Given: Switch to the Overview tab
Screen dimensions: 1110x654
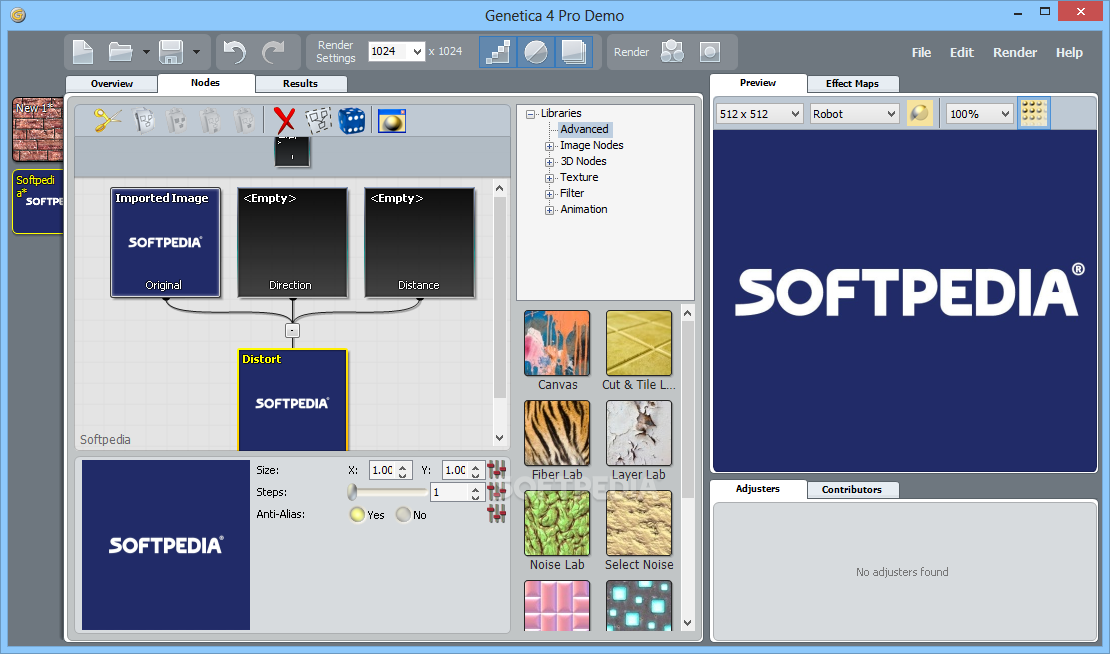Looking at the screenshot, I should (111, 84).
